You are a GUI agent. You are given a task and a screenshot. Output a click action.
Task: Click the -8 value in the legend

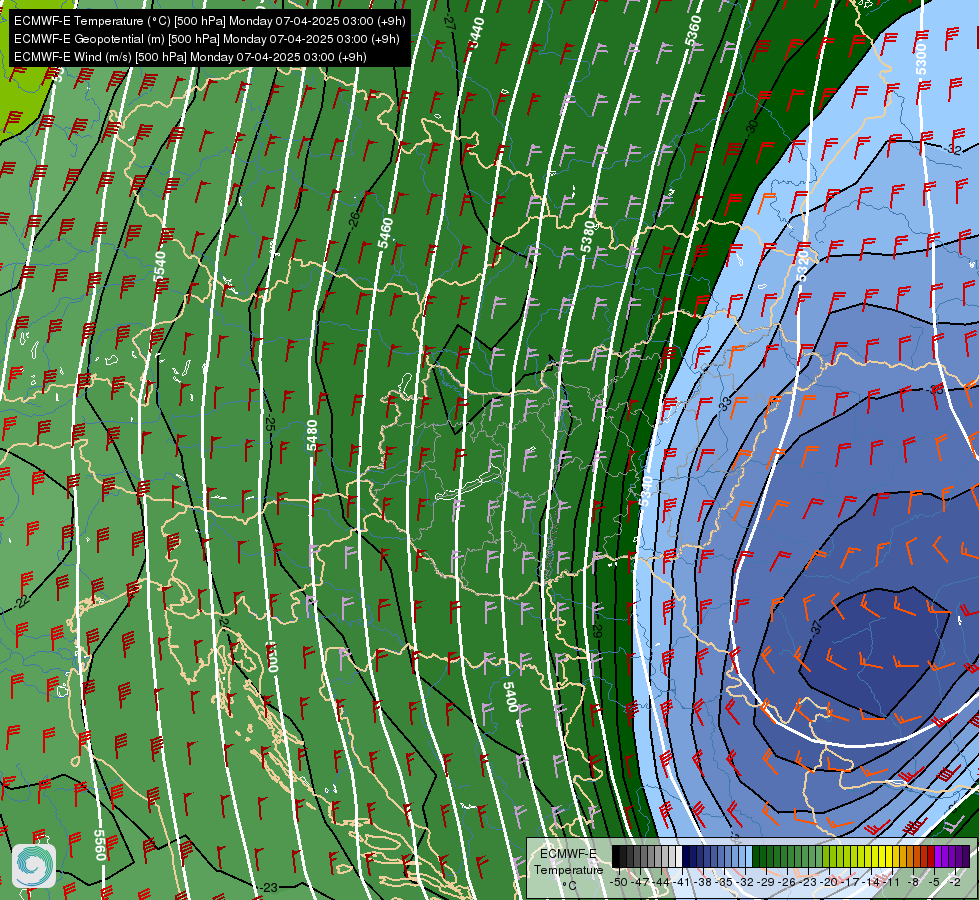point(913,883)
